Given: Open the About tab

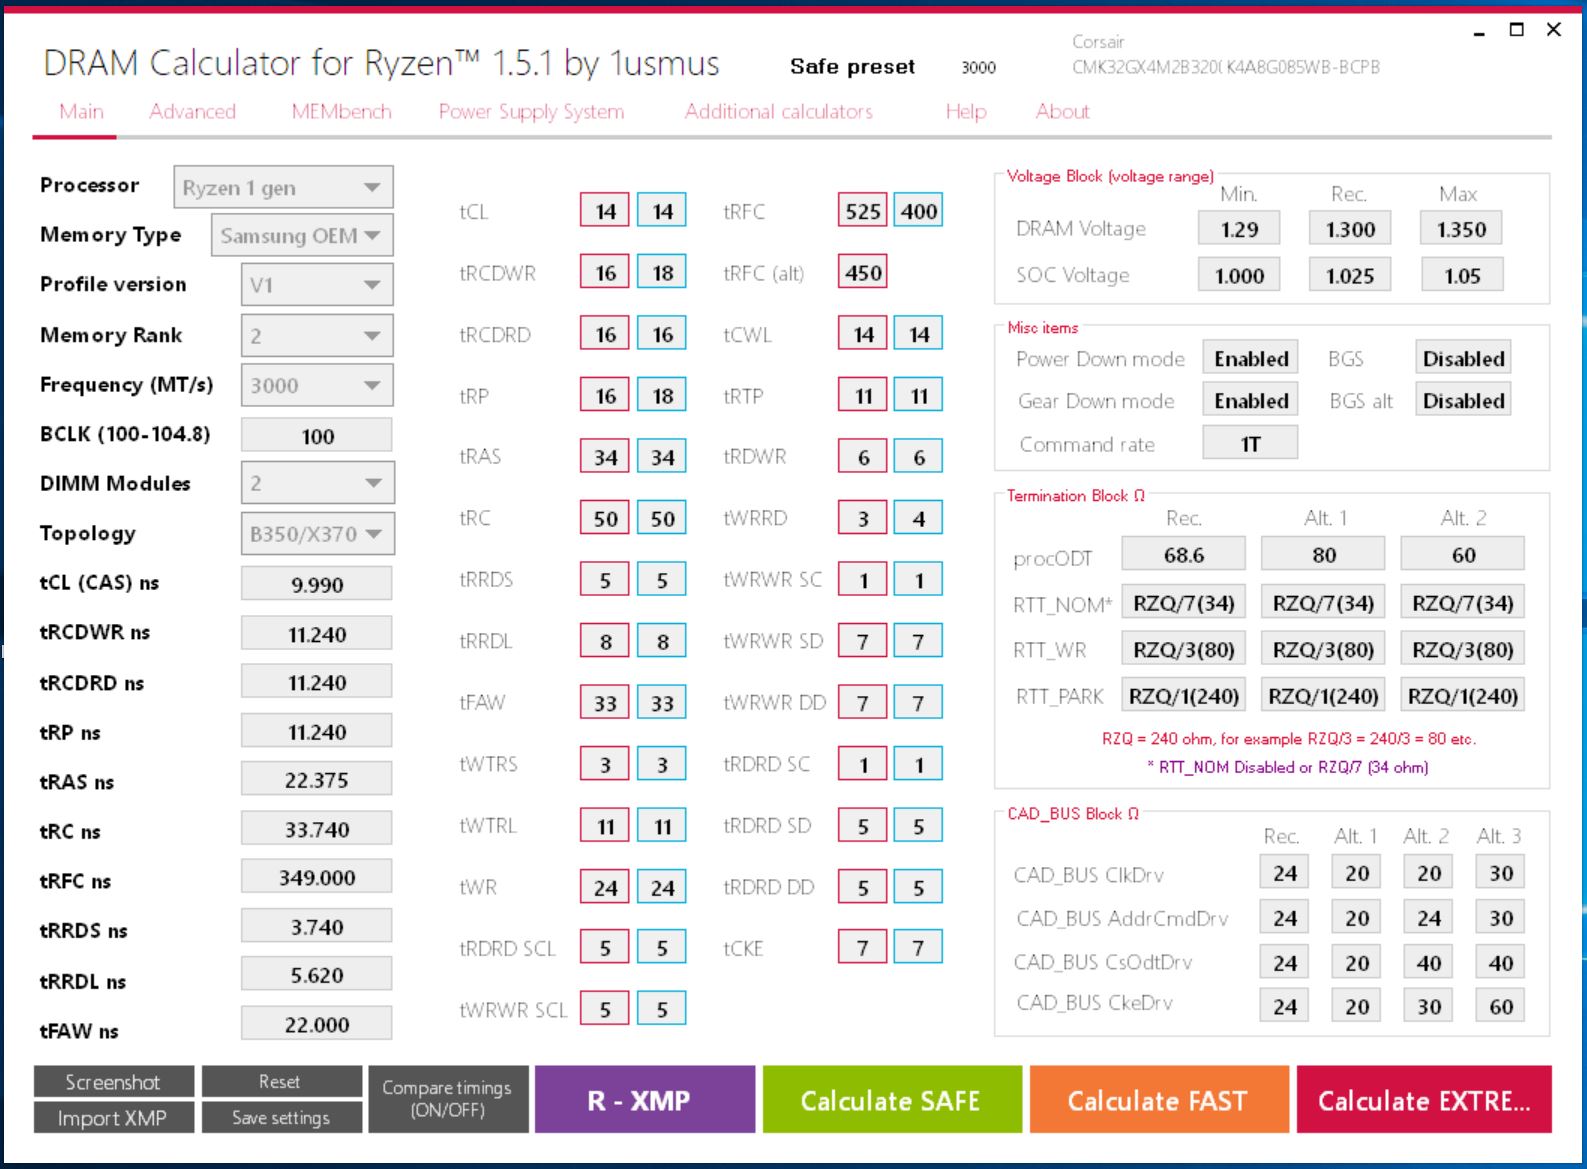Looking at the screenshot, I should tap(1062, 111).
